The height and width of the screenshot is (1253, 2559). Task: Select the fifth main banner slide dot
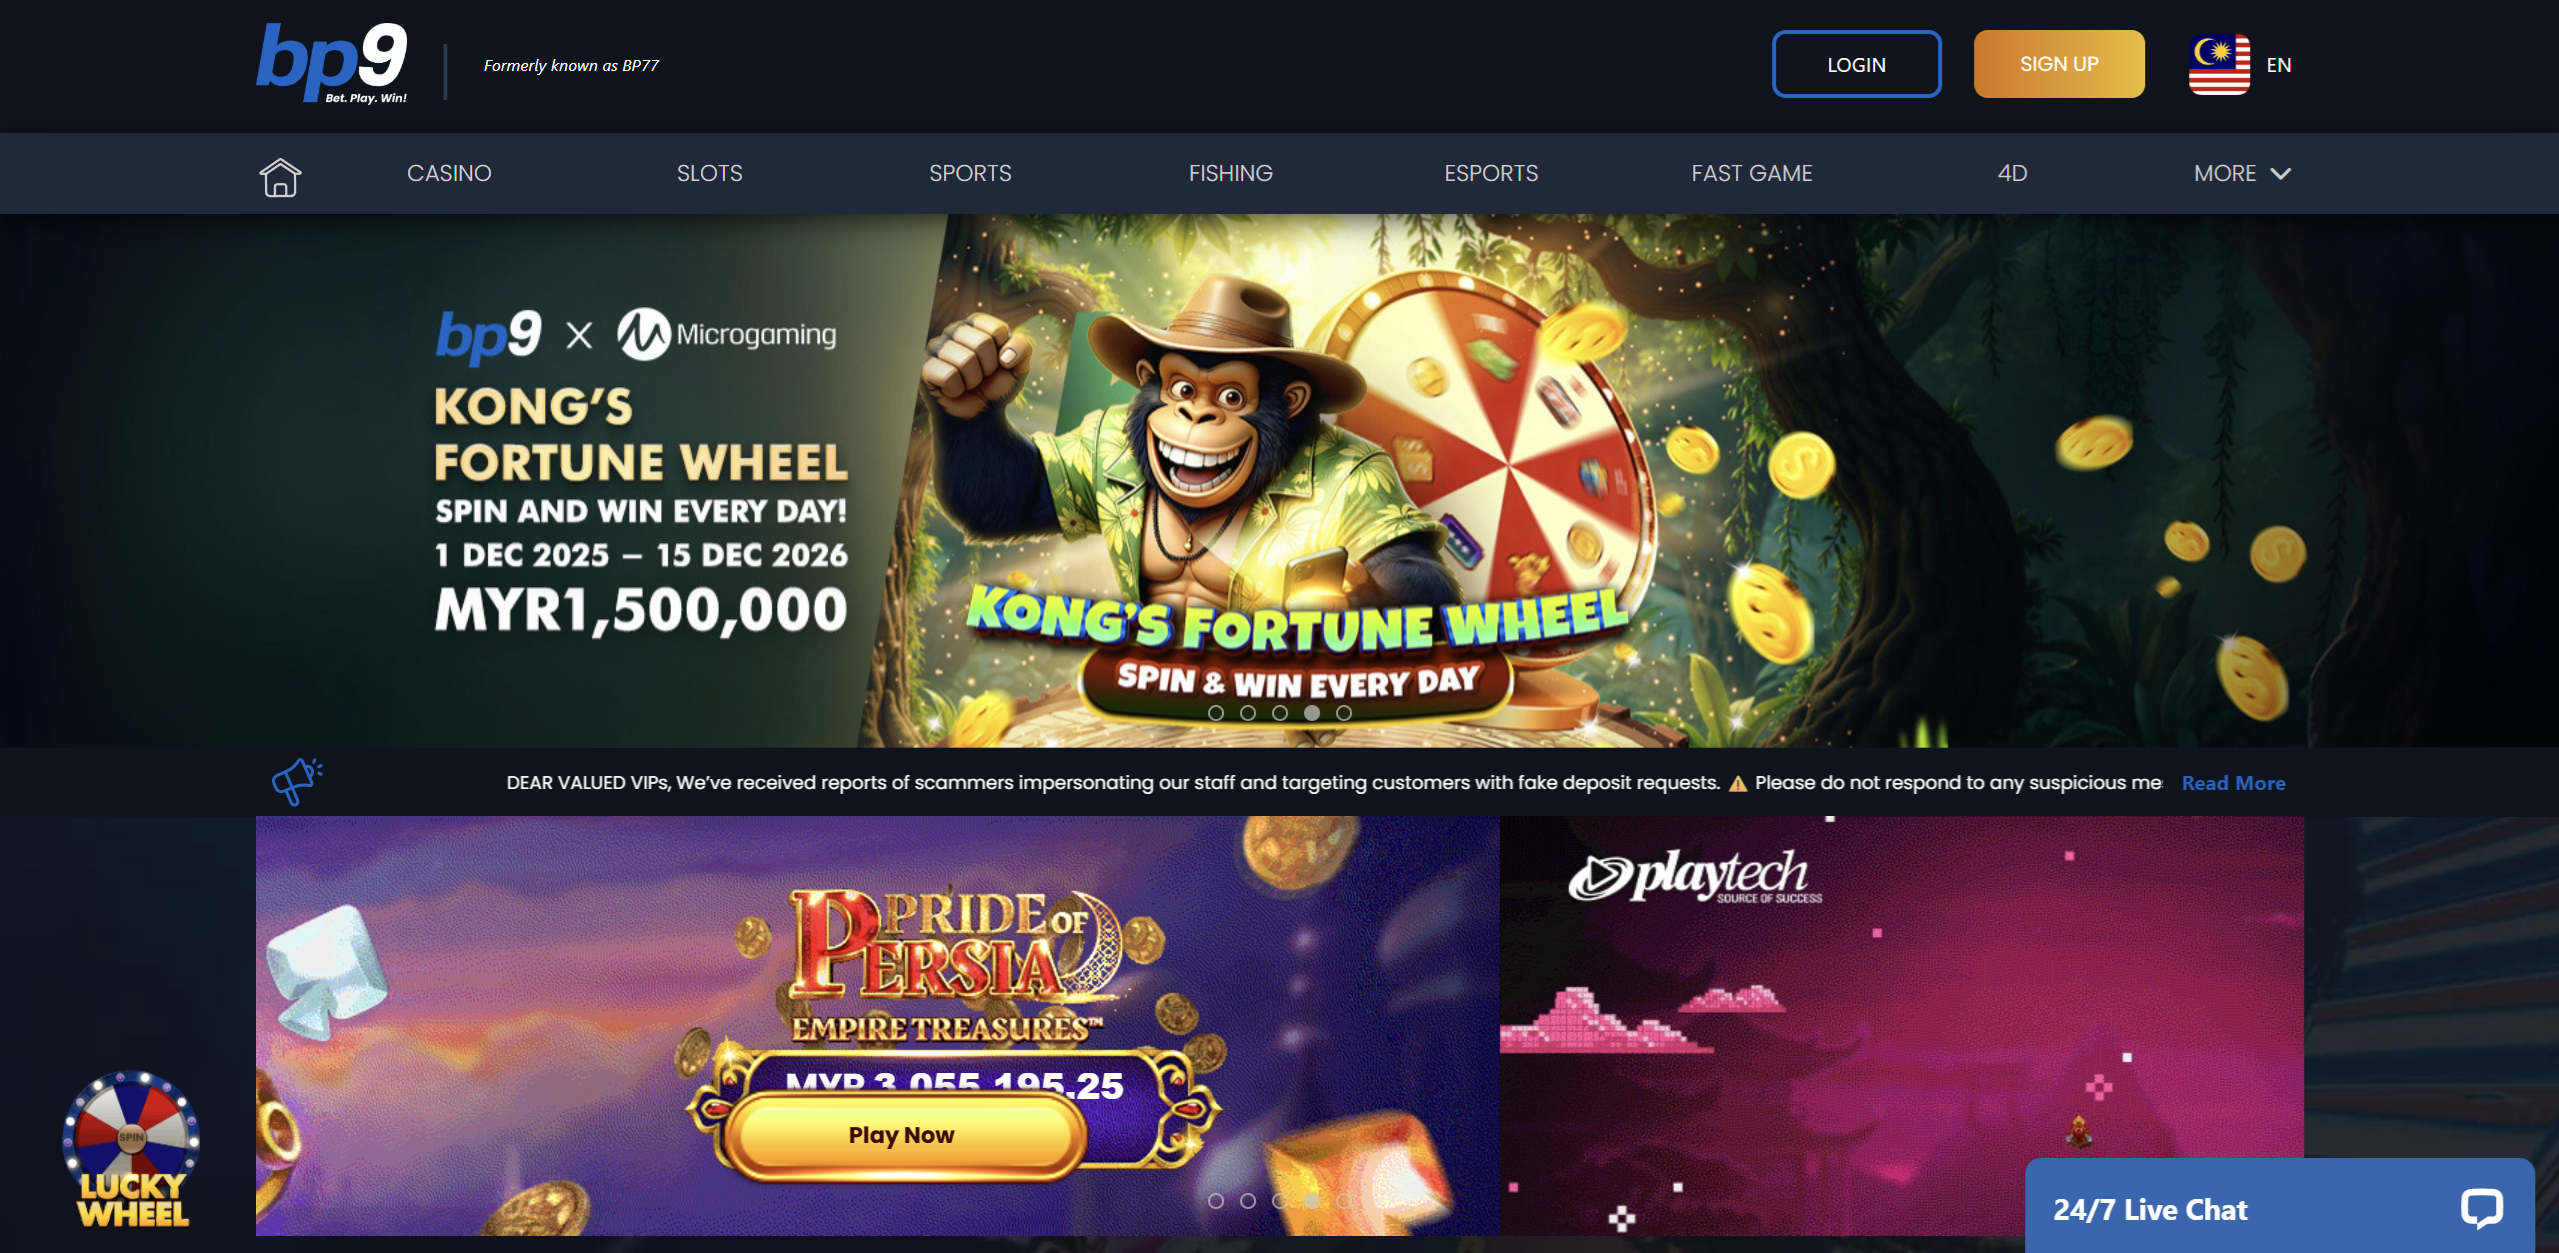1344,713
